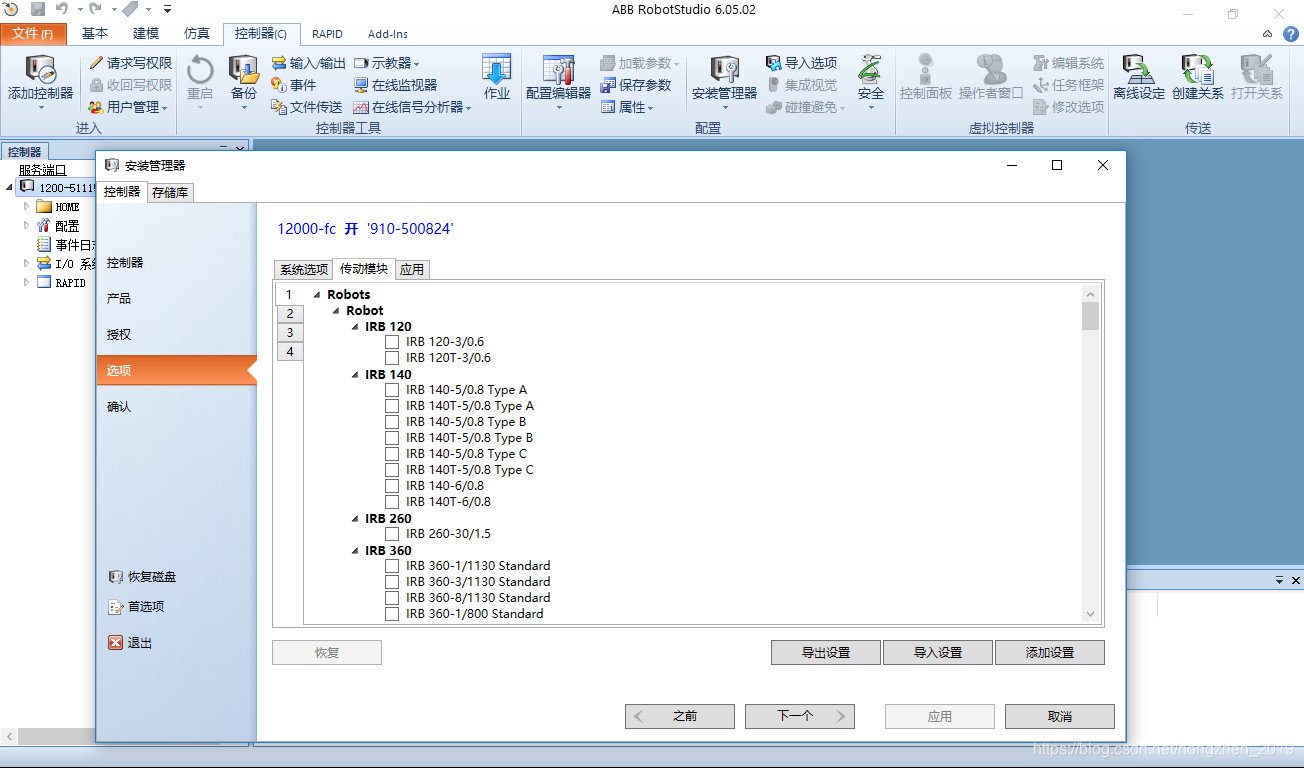Viewport: 1304px width, 768px height.
Task: Open the 事件 event viewer
Action: 294,85
